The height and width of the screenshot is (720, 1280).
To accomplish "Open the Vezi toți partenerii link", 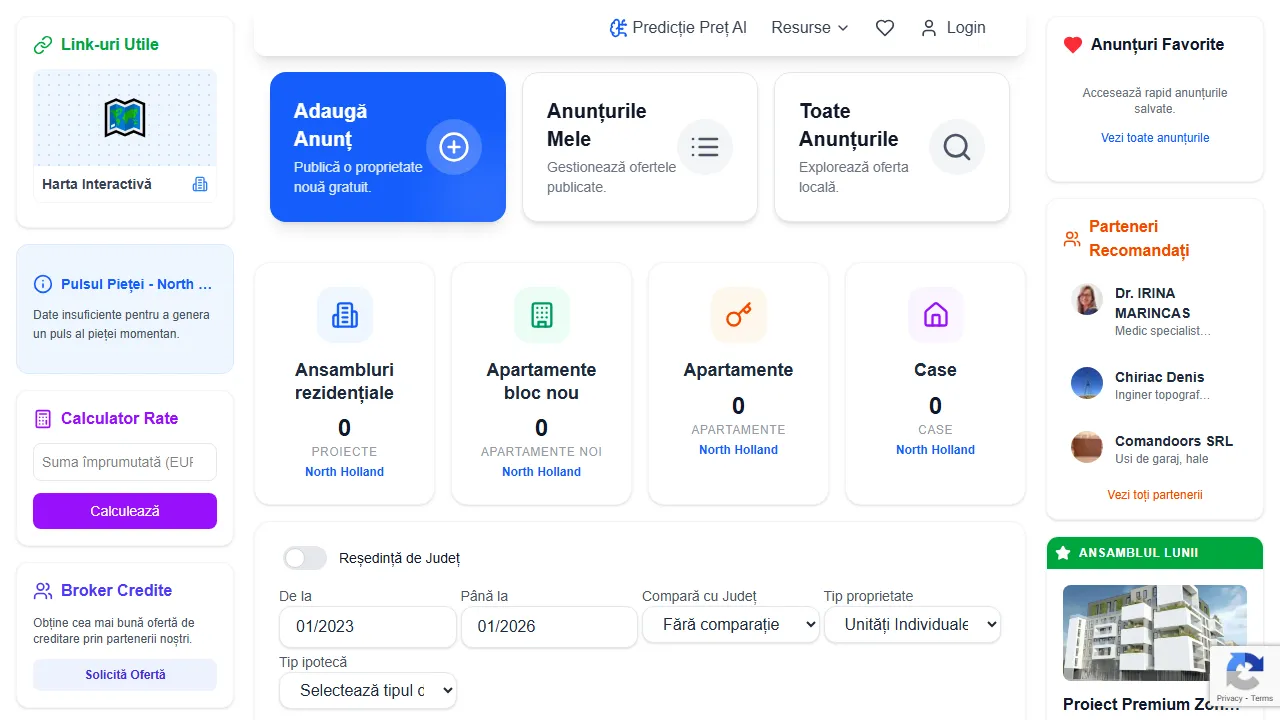I will pyautogui.click(x=1154, y=494).
